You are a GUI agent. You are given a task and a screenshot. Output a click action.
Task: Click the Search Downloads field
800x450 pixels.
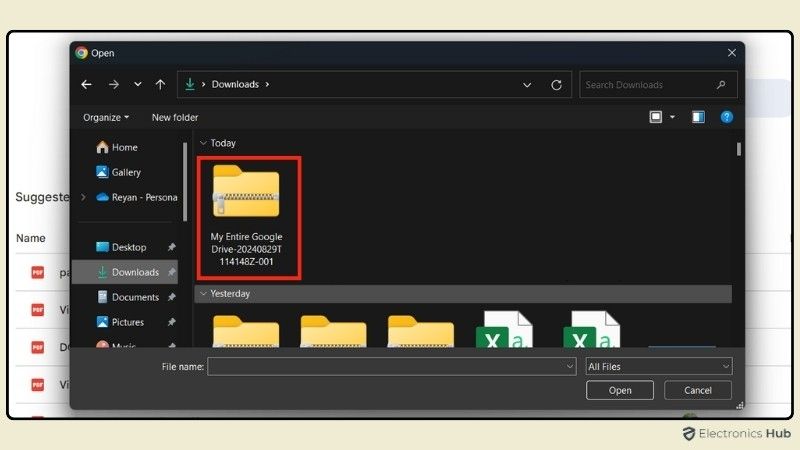tap(658, 85)
